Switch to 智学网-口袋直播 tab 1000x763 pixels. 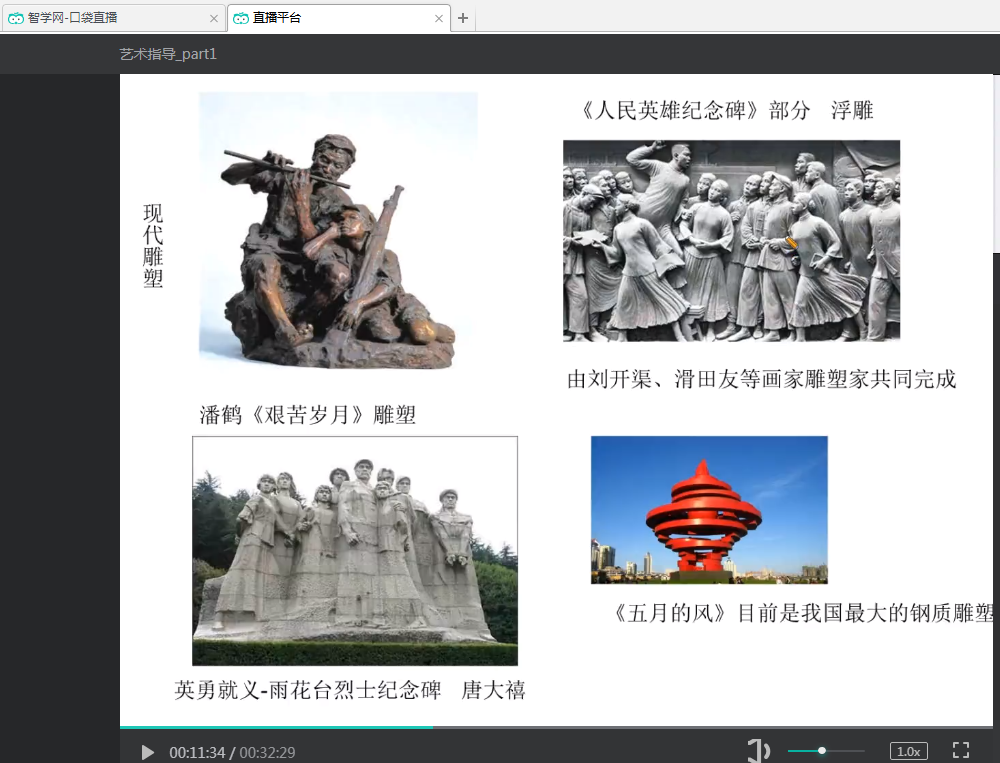(110, 18)
